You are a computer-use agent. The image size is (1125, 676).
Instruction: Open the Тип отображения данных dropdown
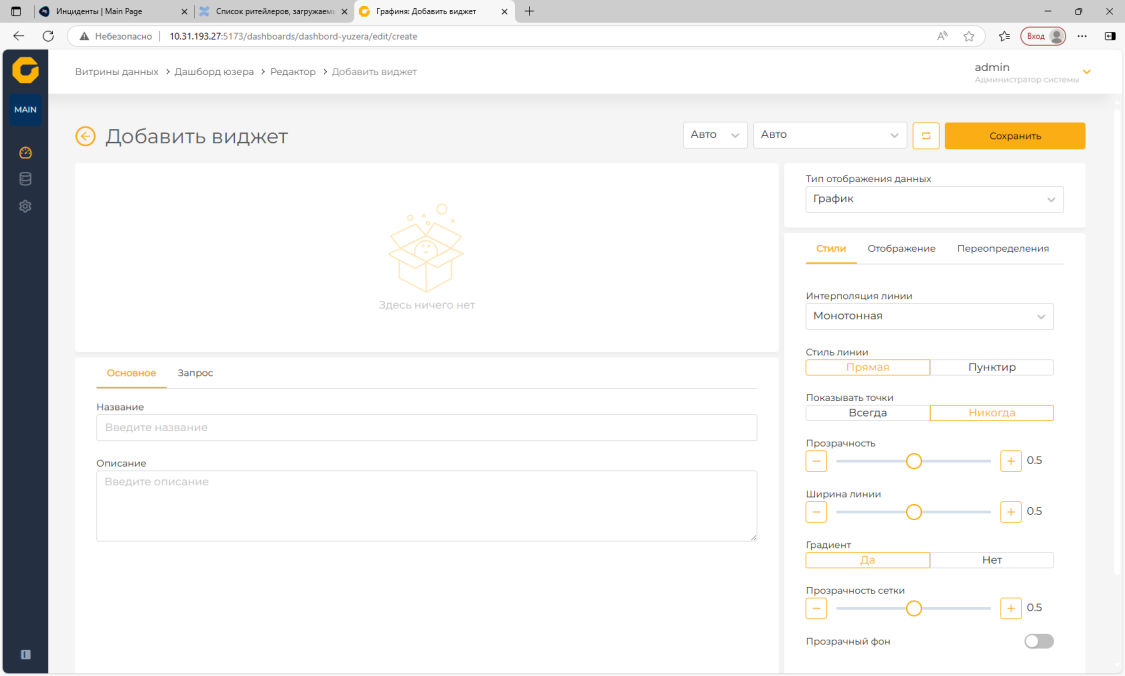(x=934, y=199)
